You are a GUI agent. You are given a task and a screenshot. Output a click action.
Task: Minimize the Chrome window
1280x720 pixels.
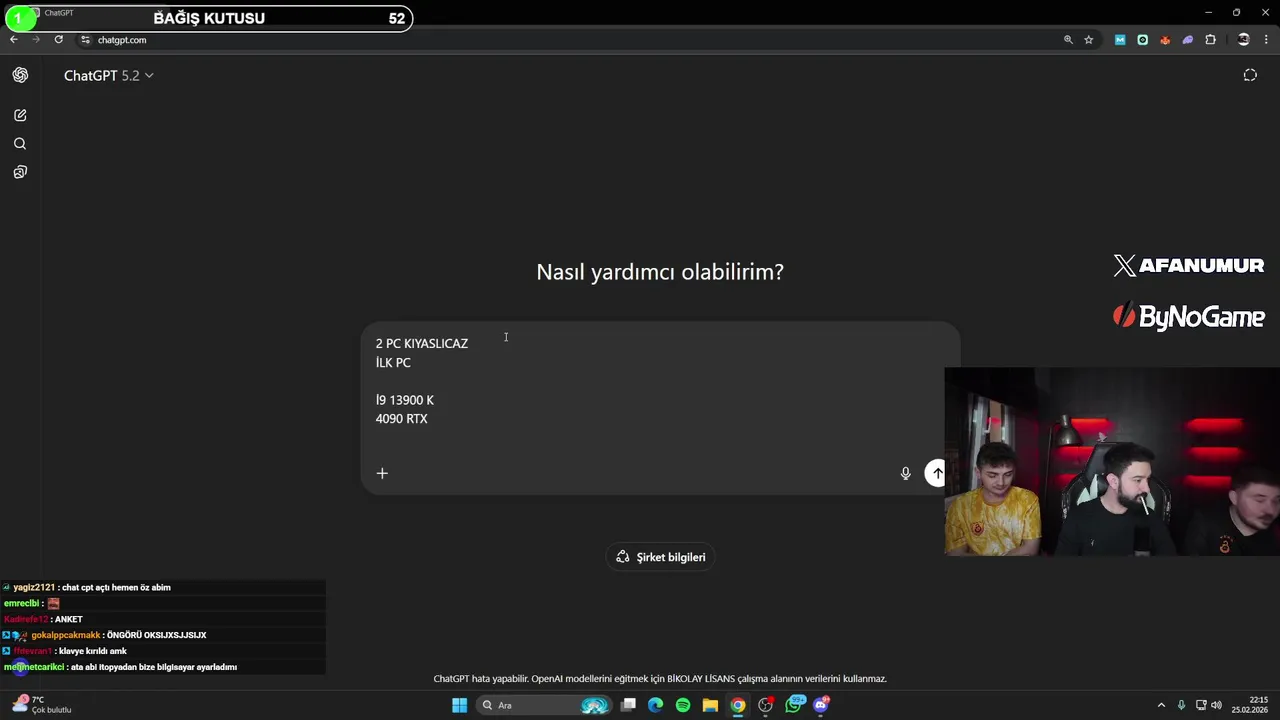click(1208, 12)
